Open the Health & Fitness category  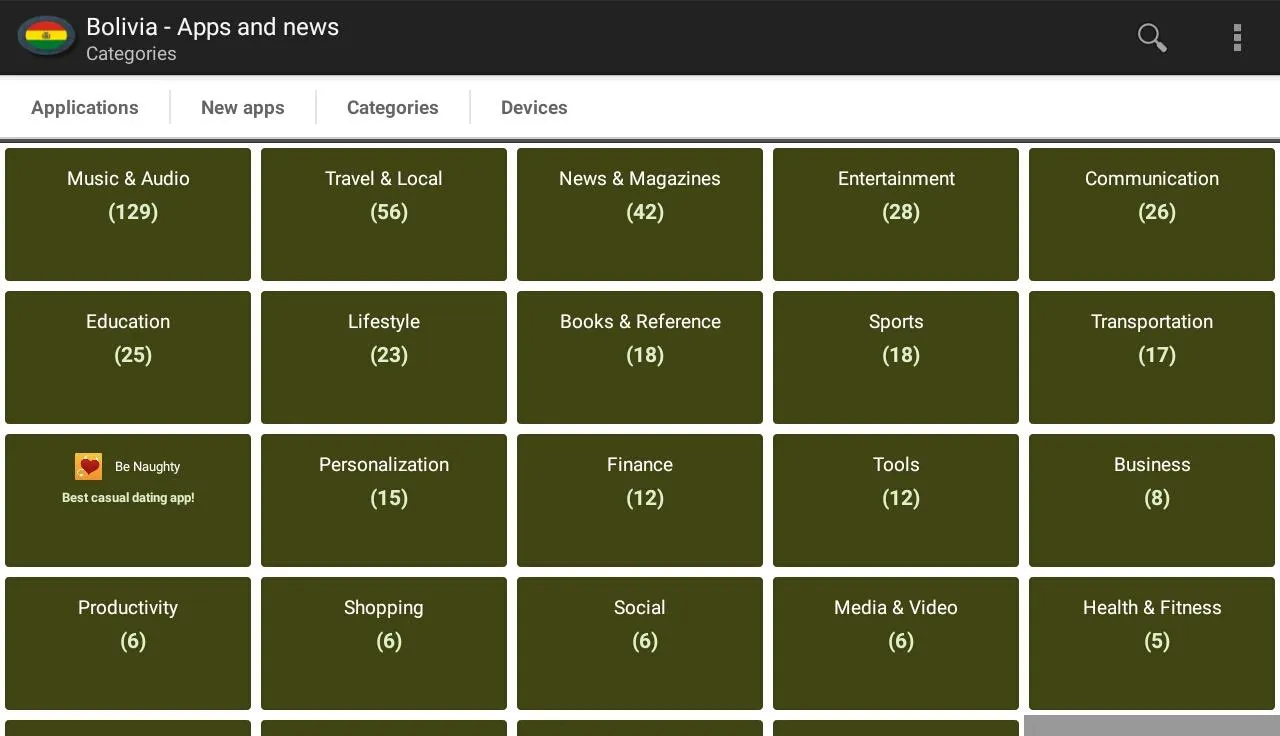[1152, 643]
